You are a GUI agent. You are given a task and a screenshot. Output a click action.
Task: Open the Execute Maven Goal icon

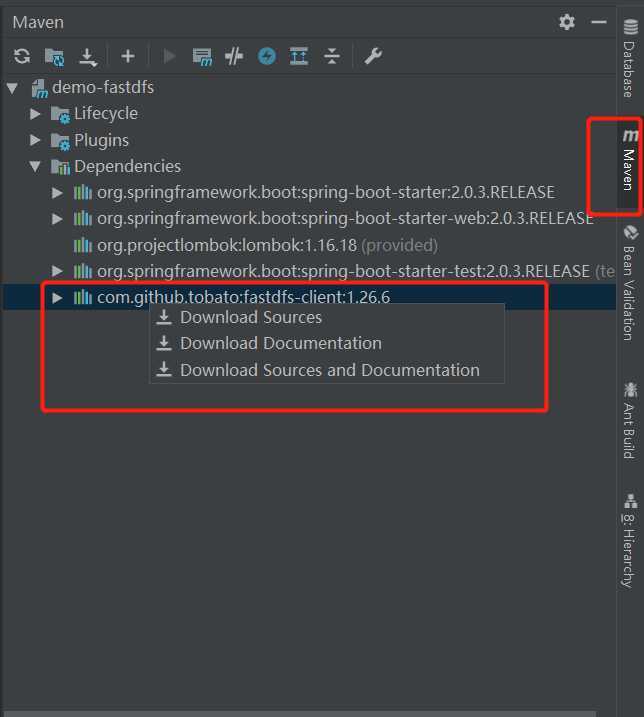coord(202,57)
